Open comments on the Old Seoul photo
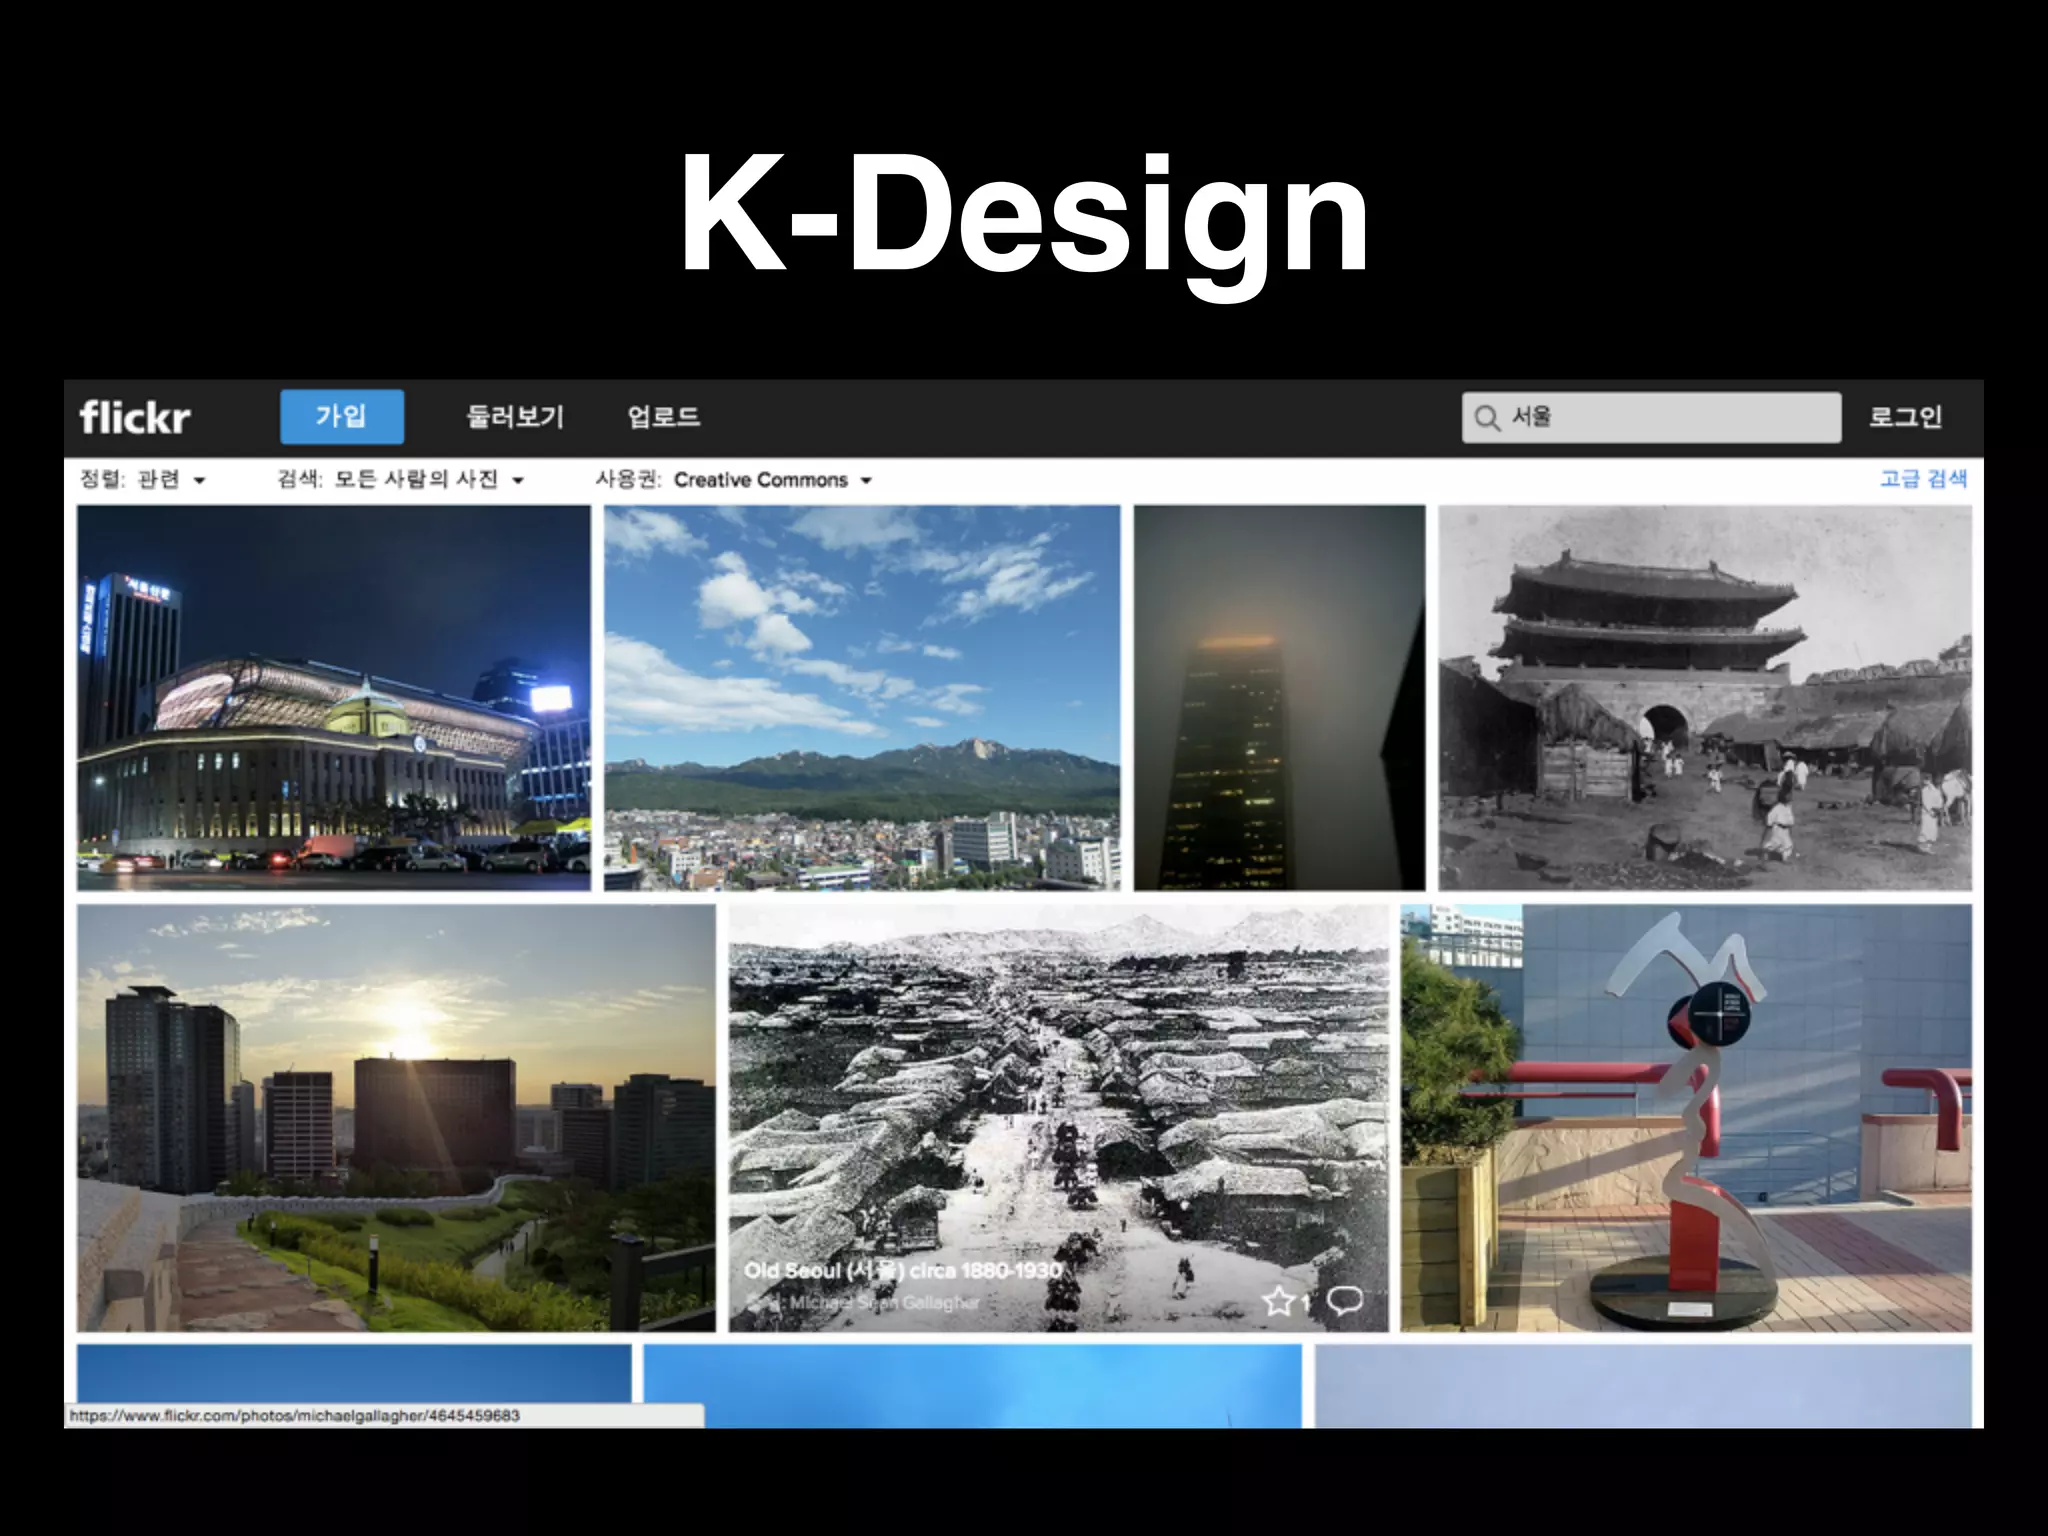This screenshot has height=1536, width=2048. 1345,1301
